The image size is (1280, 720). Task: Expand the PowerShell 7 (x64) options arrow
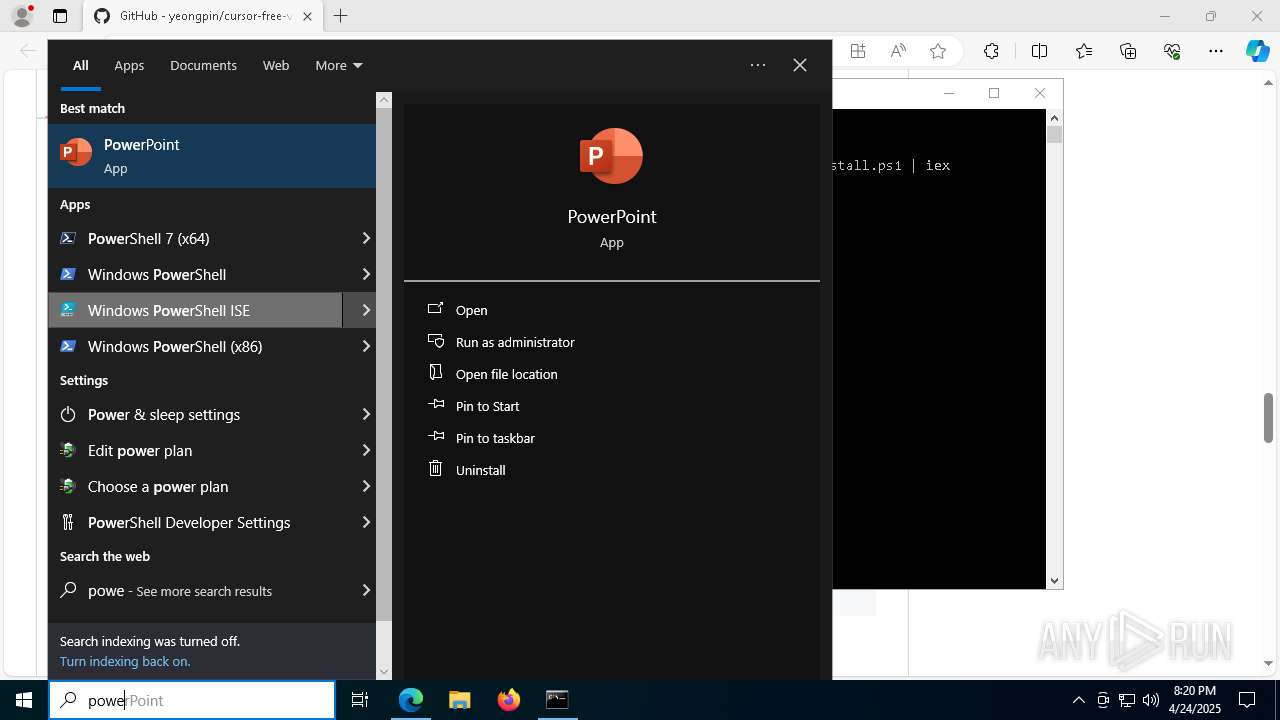tap(366, 238)
